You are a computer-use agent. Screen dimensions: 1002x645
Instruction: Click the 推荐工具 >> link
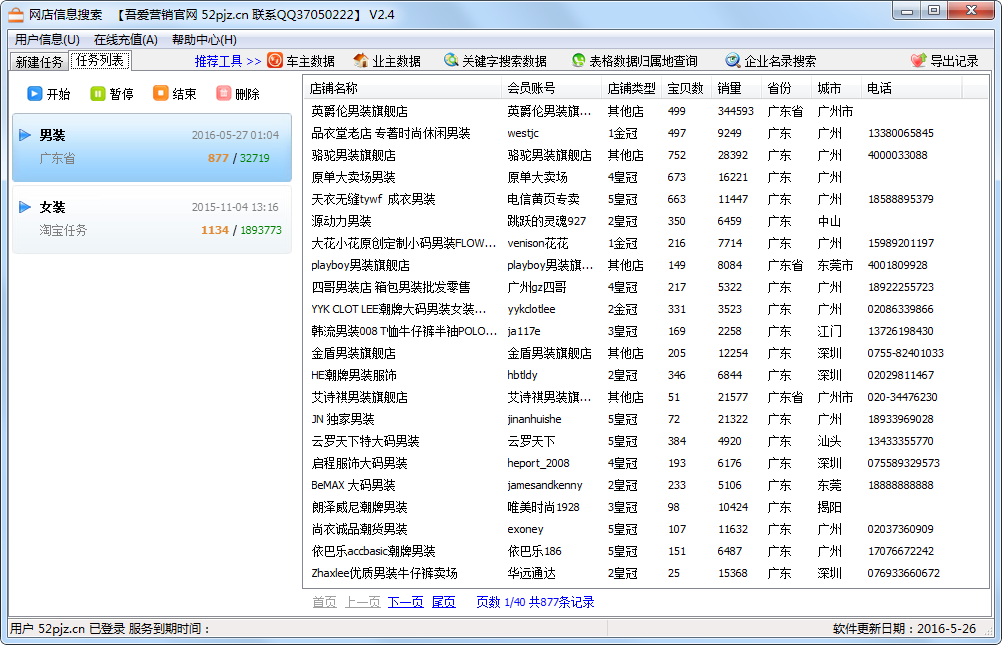click(227, 61)
